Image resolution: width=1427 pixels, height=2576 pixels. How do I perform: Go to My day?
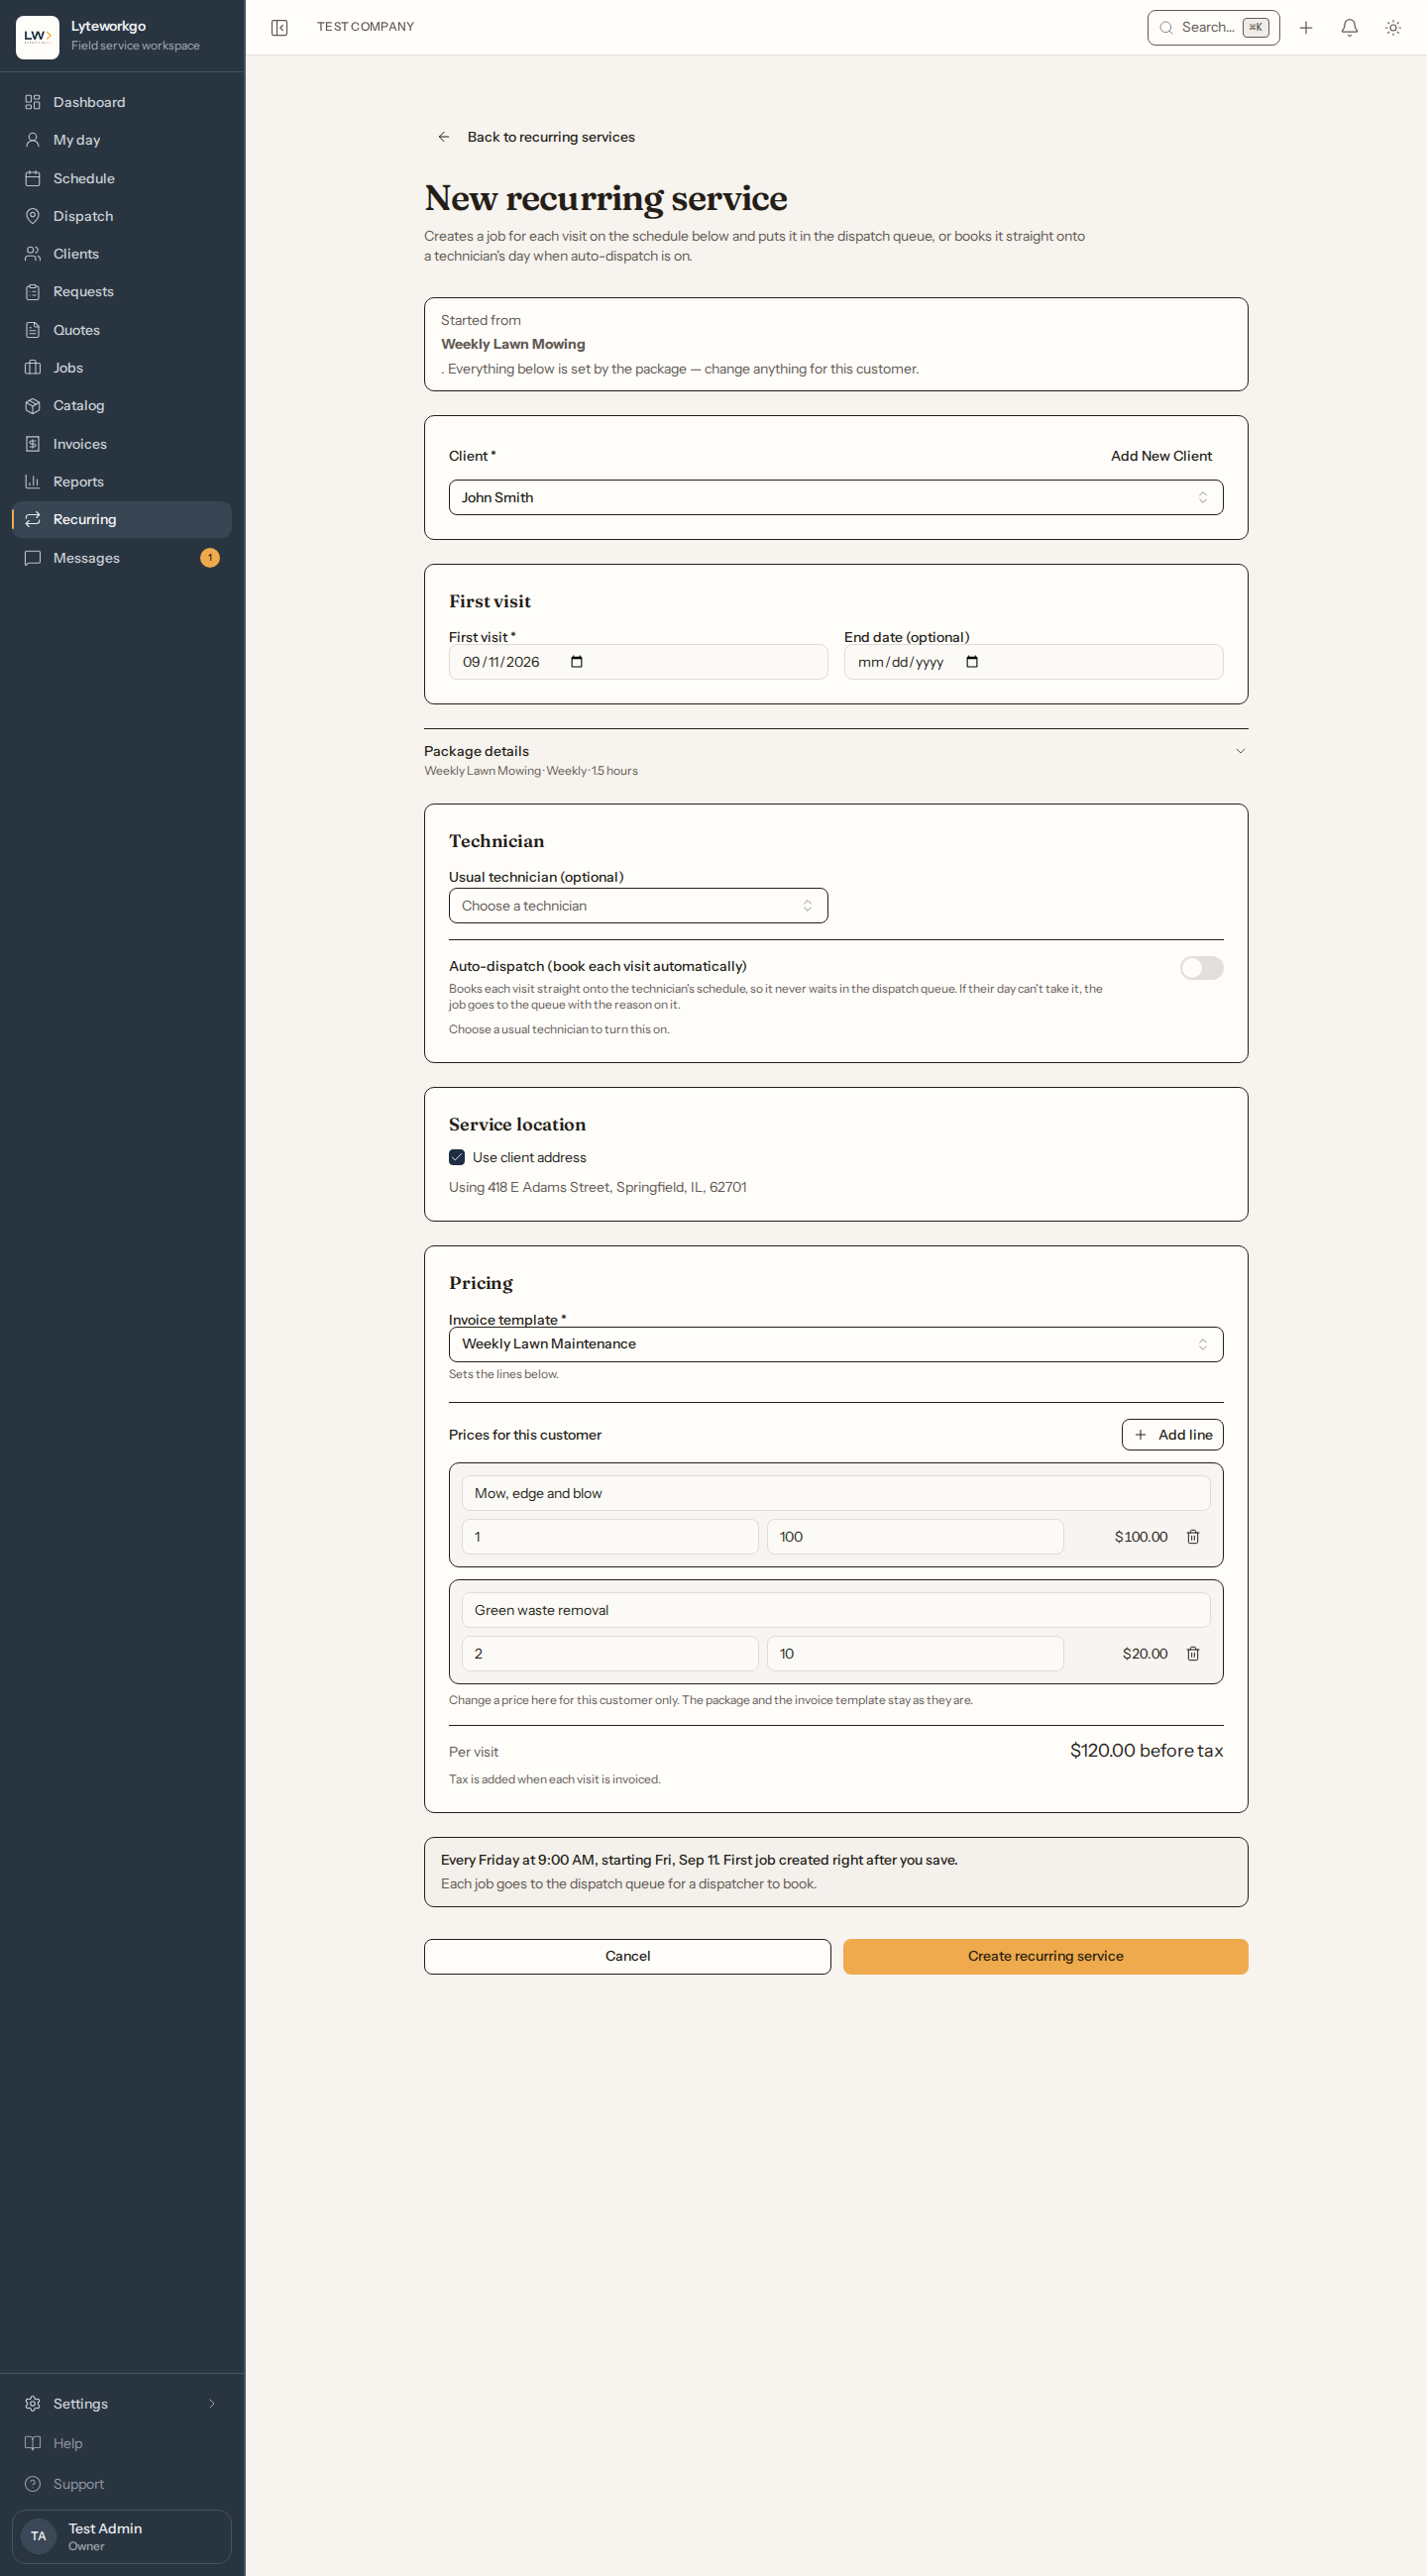coord(122,140)
